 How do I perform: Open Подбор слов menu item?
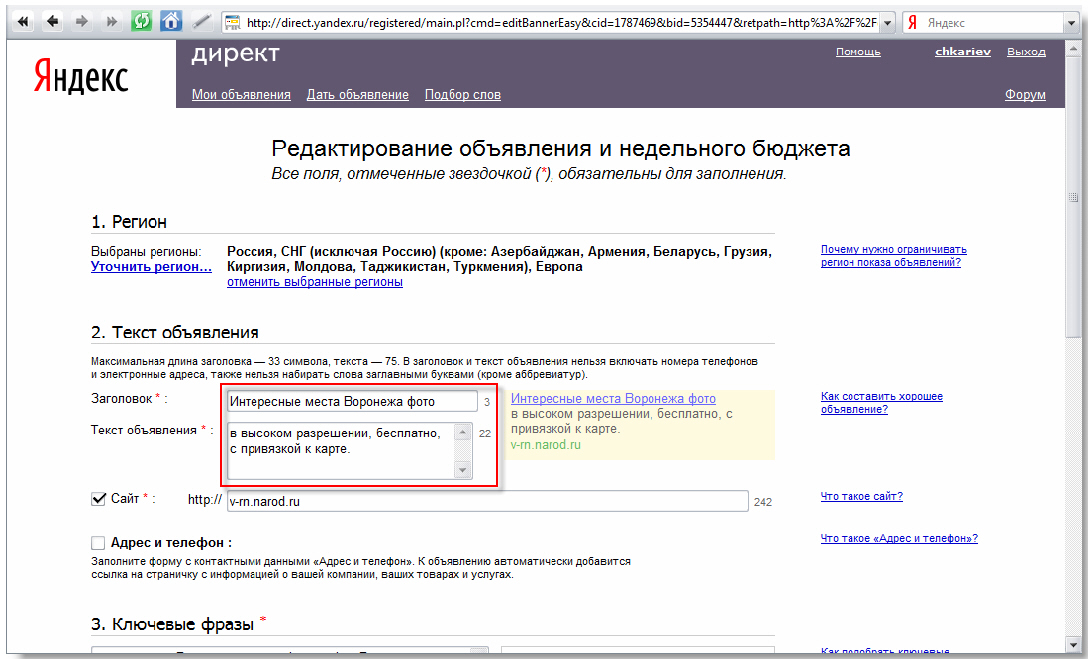pyautogui.click(x=462, y=95)
